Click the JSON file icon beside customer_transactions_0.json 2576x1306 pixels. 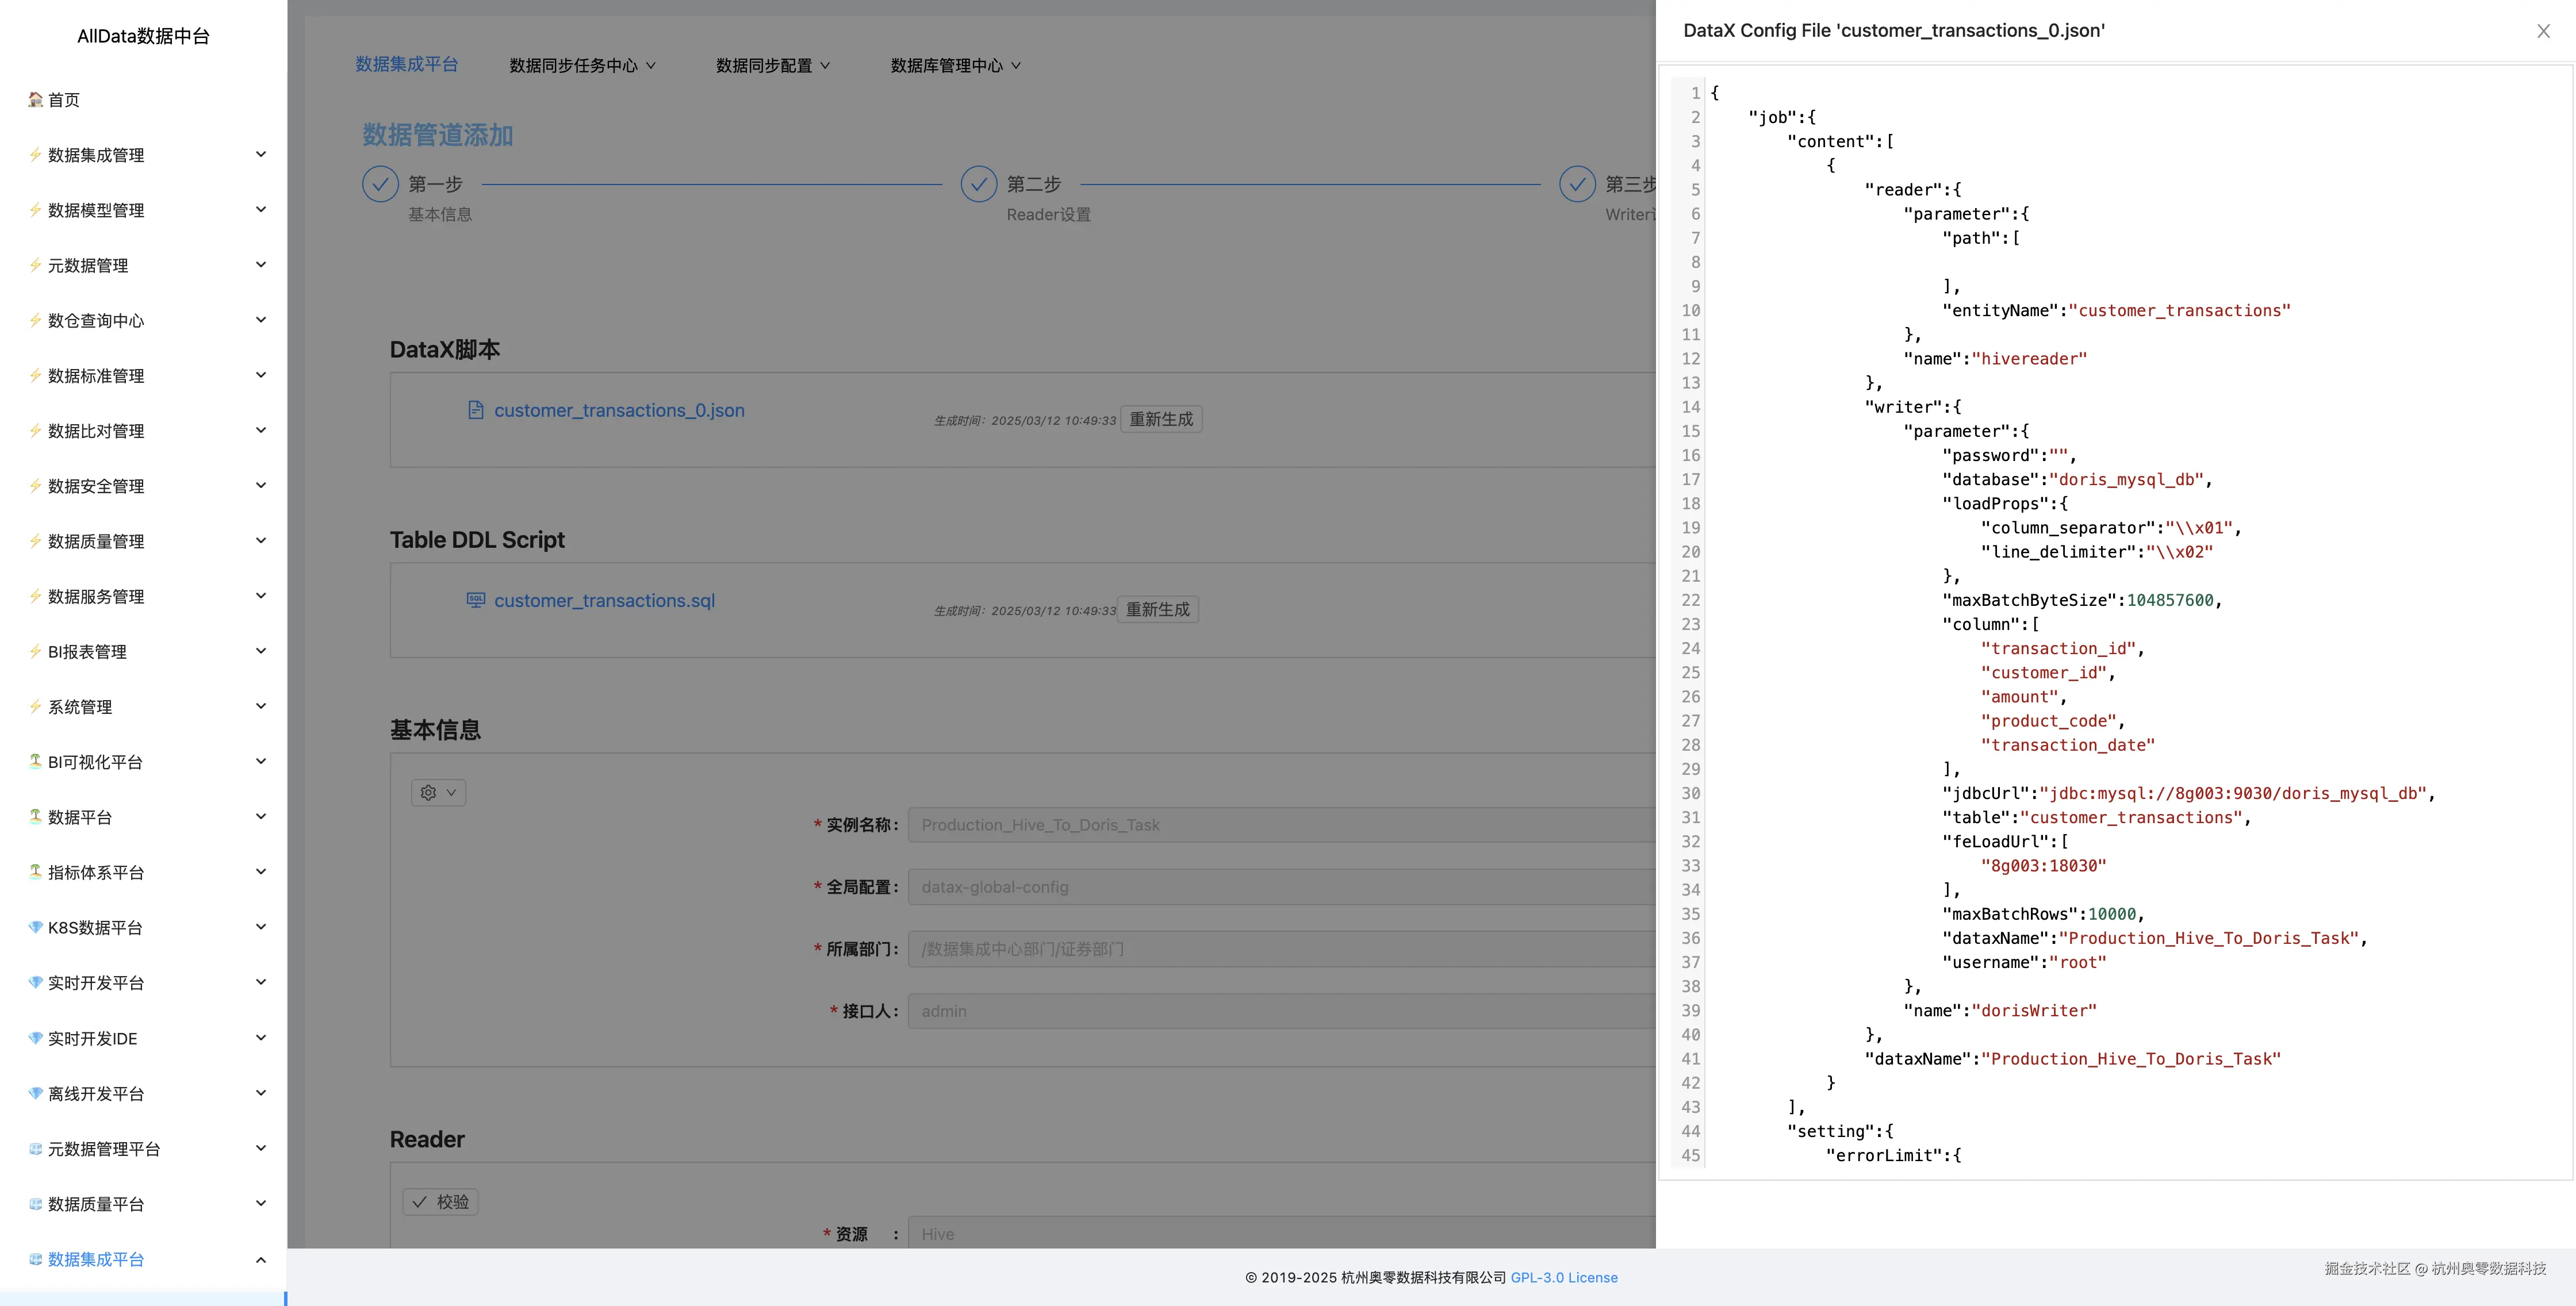click(x=476, y=410)
